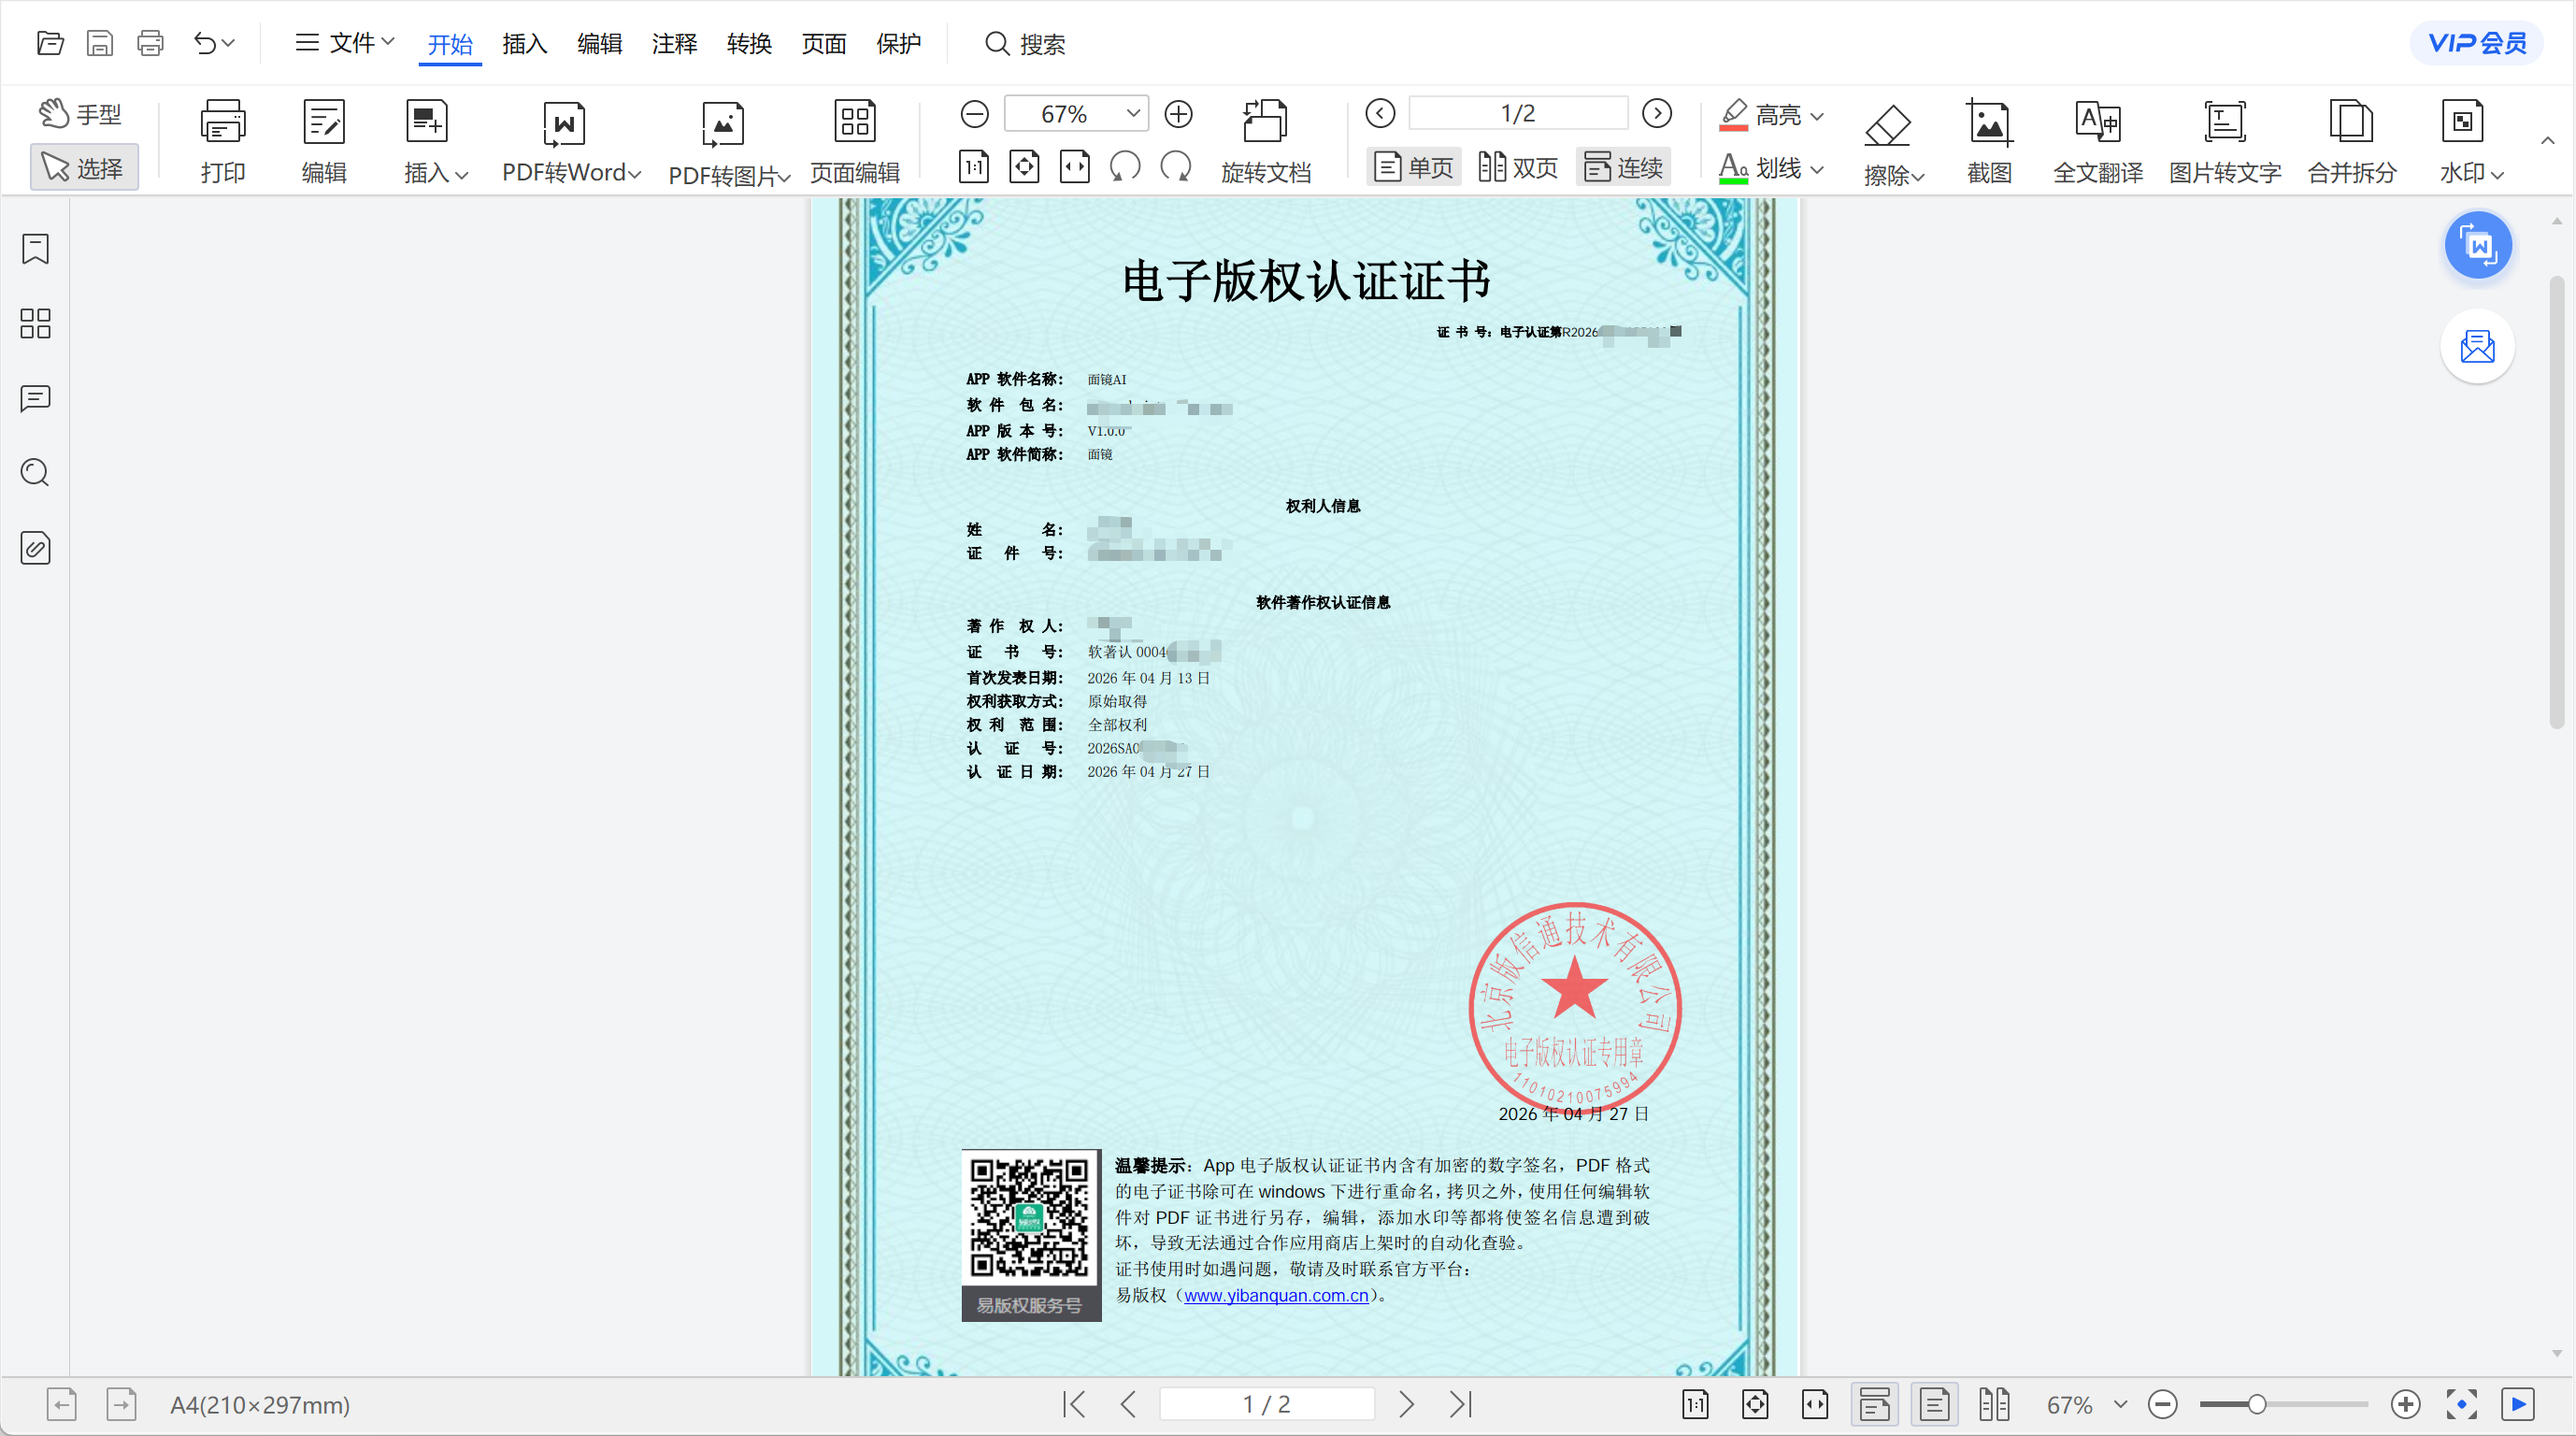Open the 67% zoom level combo box
The height and width of the screenshot is (1436, 2576).
1076,114
